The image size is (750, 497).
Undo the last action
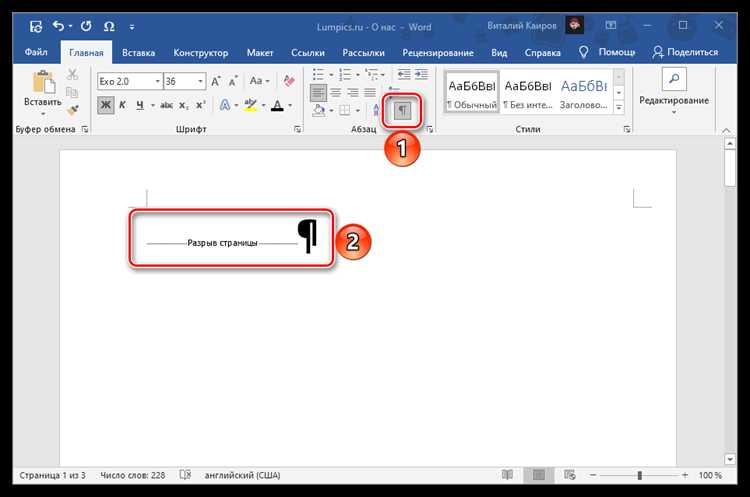[58, 26]
